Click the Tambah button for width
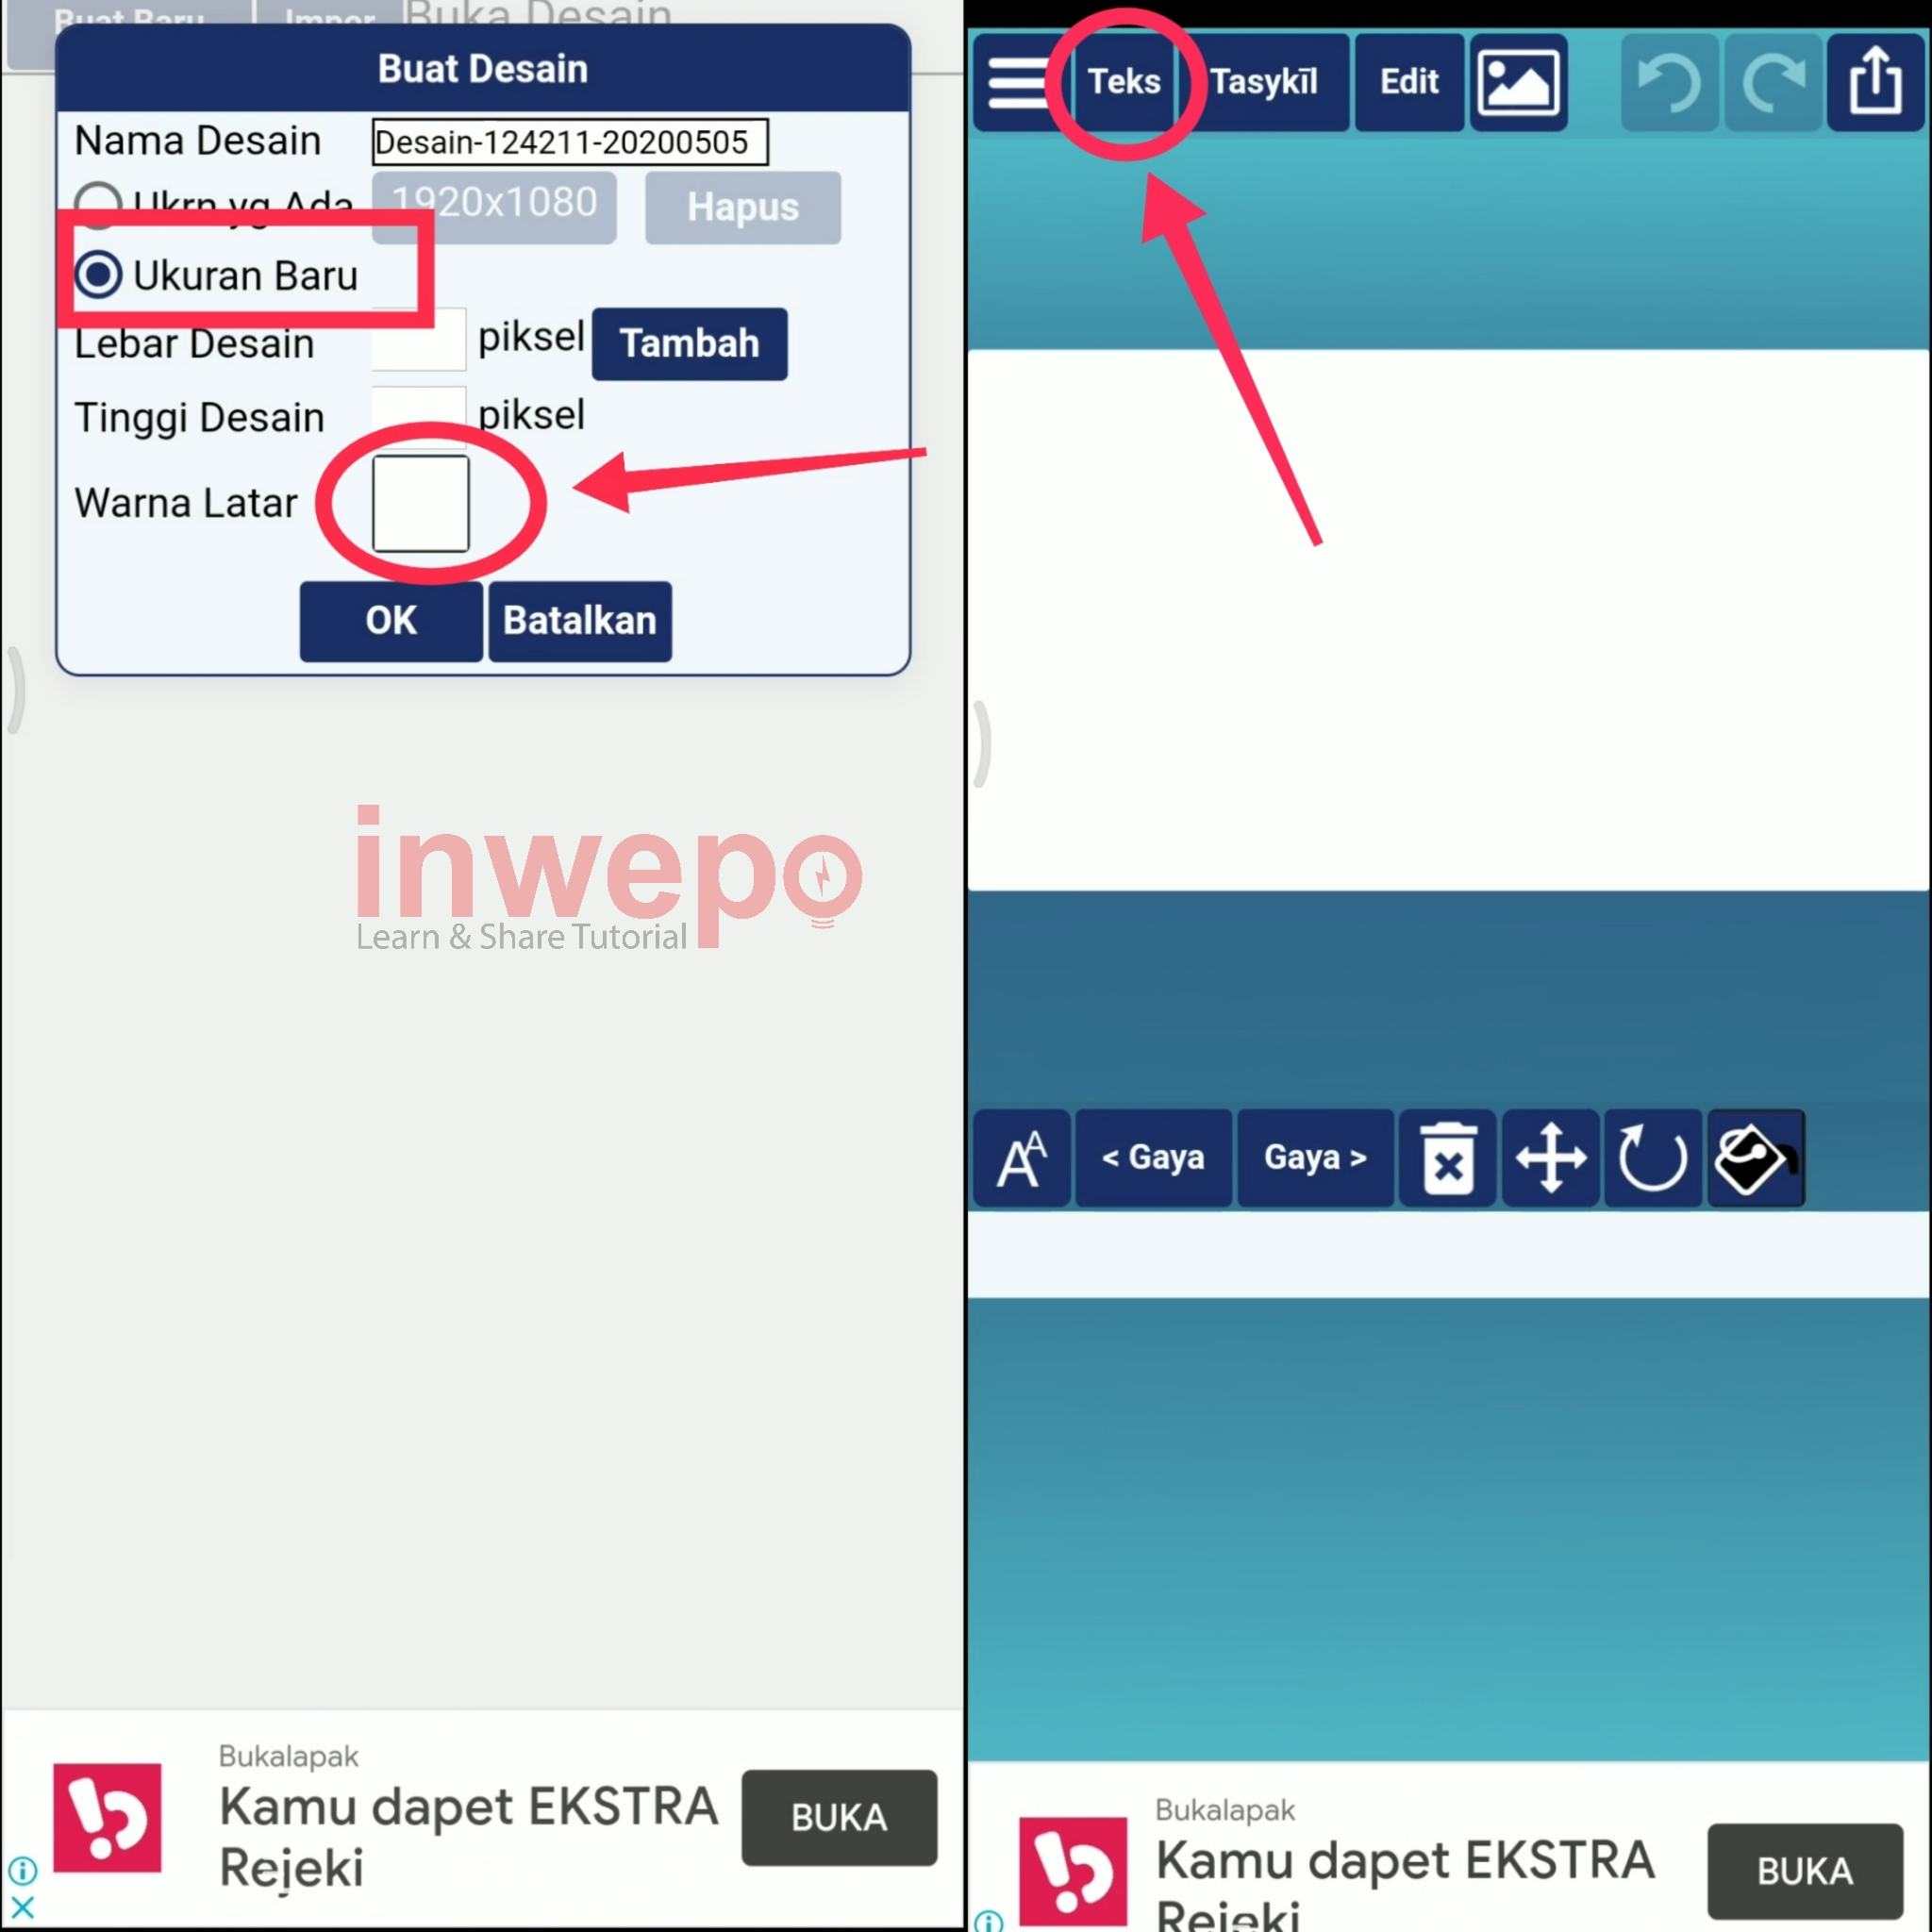Image resolution: width=1932 pixels, height=1932 pixels. coord(691,343)
